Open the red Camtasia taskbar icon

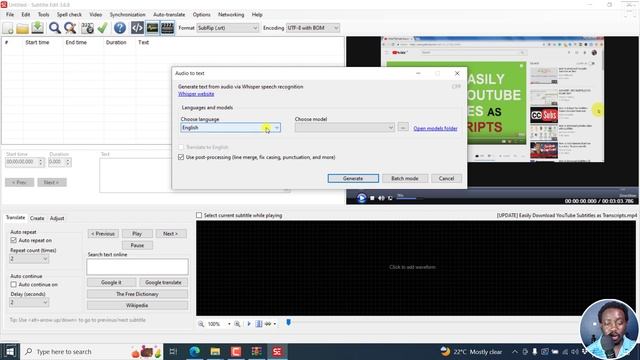coord(236,351)
